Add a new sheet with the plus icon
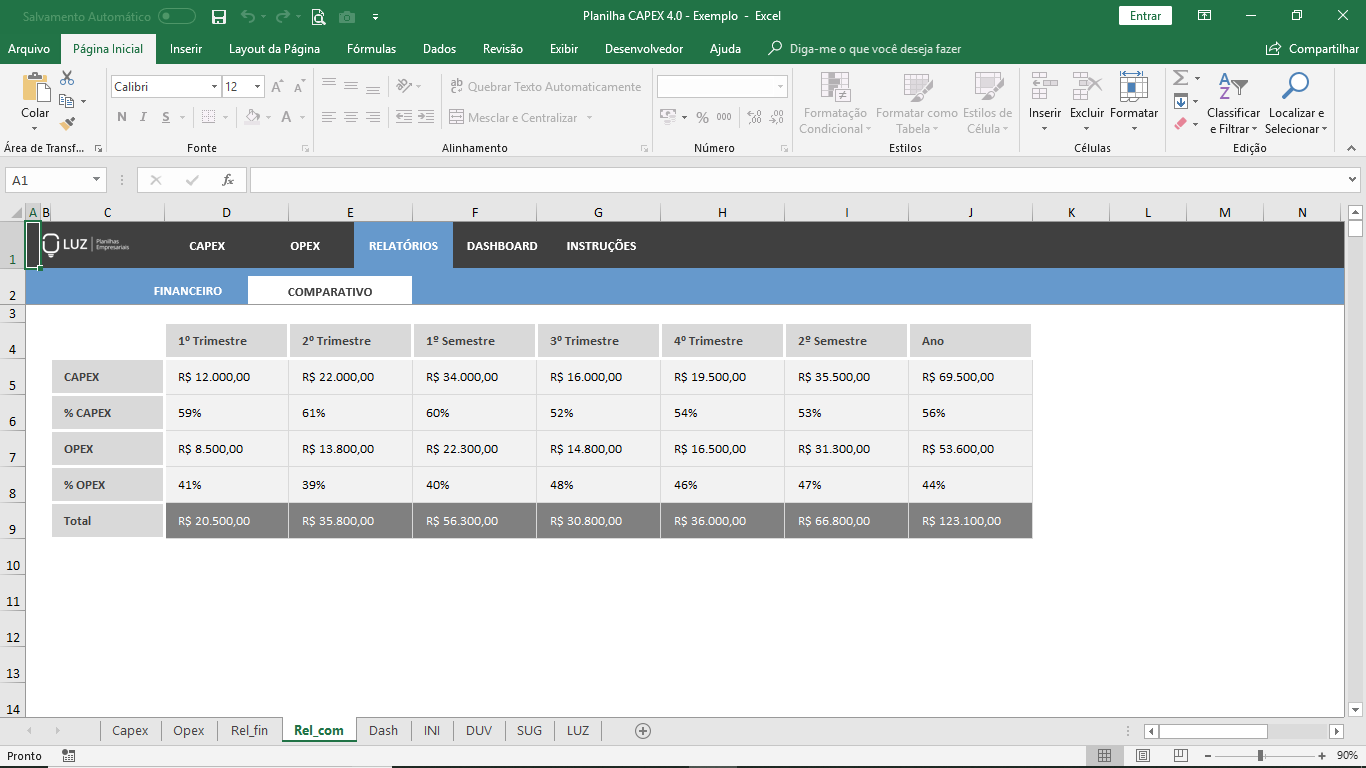Screen dimensions: 1366x768 [x=643, y=731]
